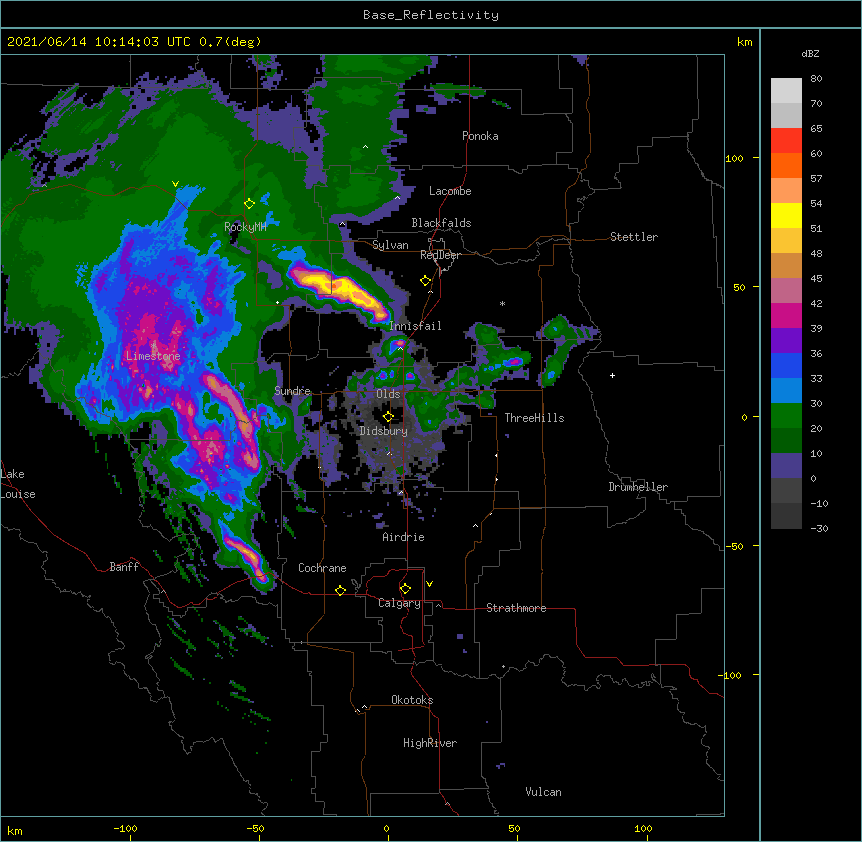Click the km unit label at bottom left
The width and height of the screenshot is (862, 842).
pos(15,830)
